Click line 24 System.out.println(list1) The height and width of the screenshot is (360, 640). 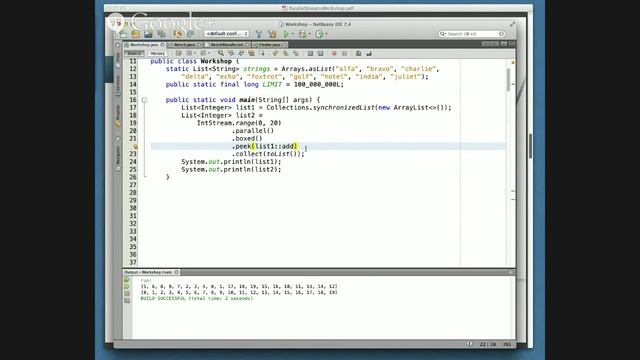(x=231, y=162)
